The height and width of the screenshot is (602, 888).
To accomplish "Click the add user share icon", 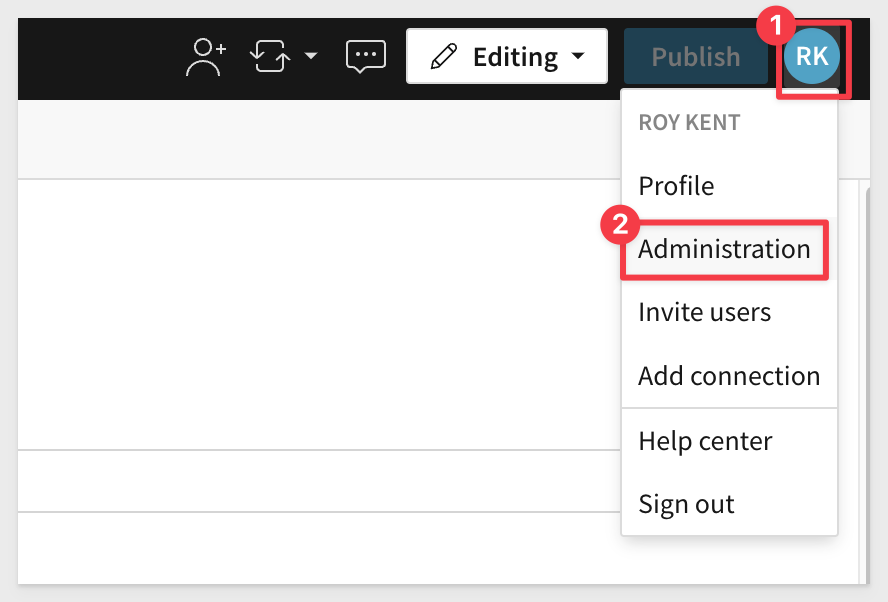I will click(x=207, y=56).
